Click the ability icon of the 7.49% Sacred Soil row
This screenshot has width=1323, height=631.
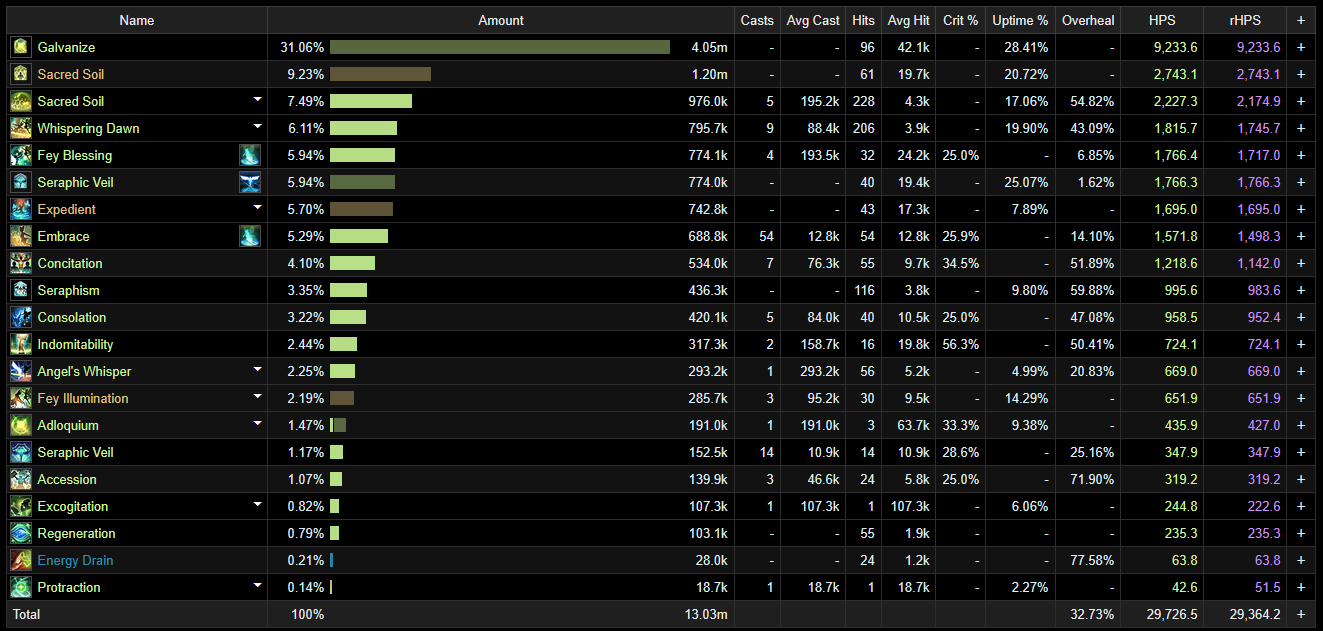tap(21, 101)
